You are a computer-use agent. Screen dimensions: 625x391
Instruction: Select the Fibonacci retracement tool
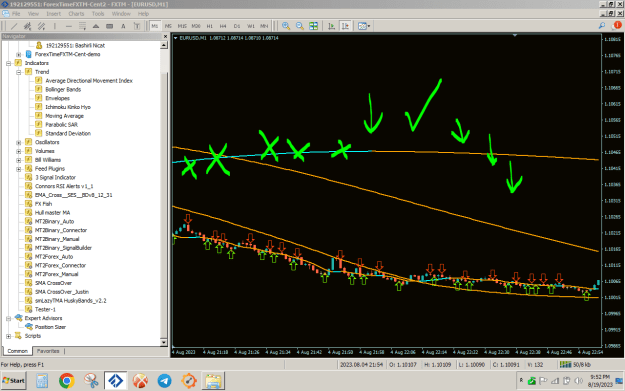(82, 26)
